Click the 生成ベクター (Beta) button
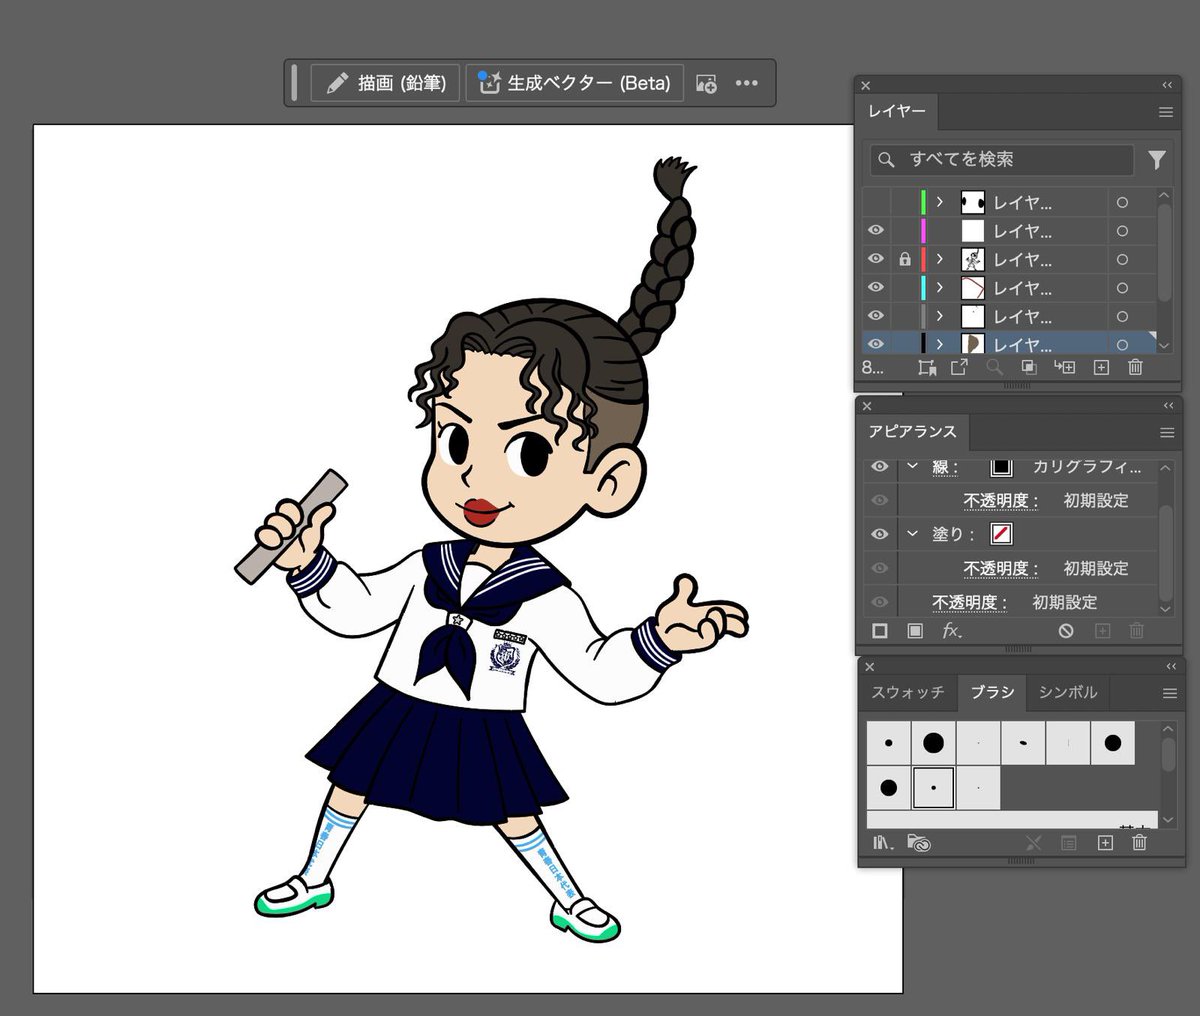This screenshot has width=1200, height=1016. pos(575,83)
